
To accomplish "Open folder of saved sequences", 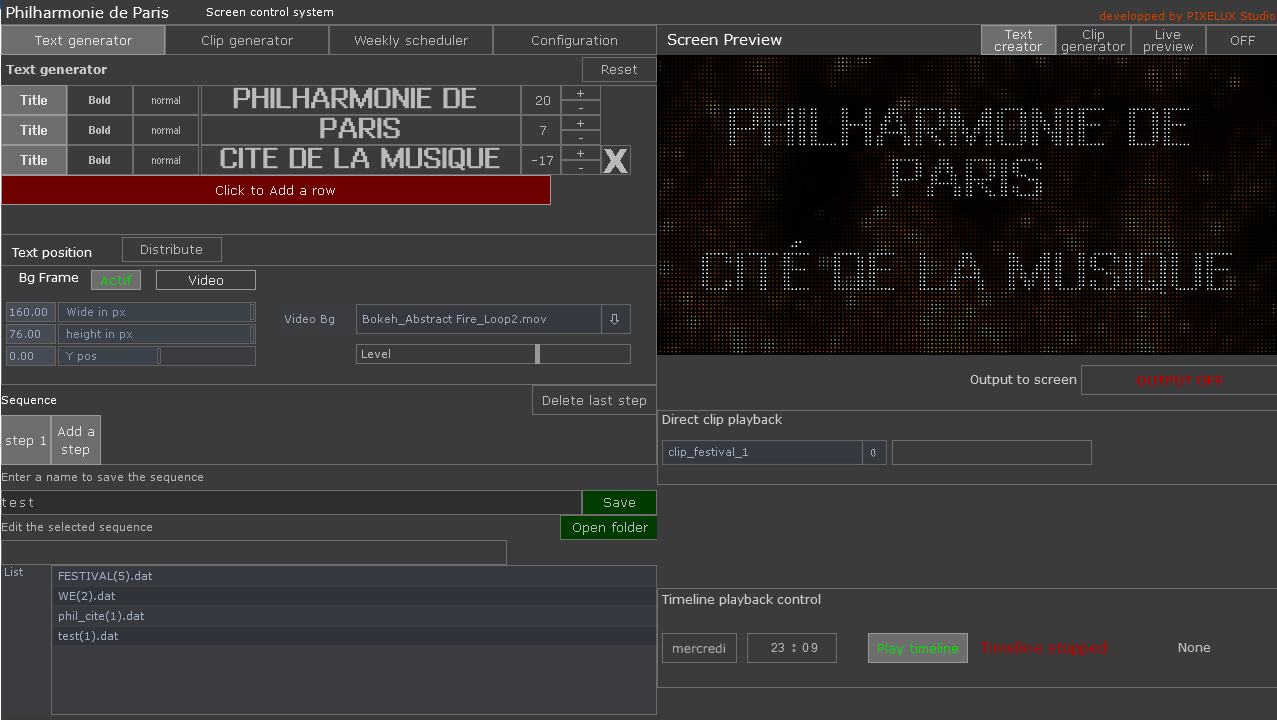I will coord(609,527).
